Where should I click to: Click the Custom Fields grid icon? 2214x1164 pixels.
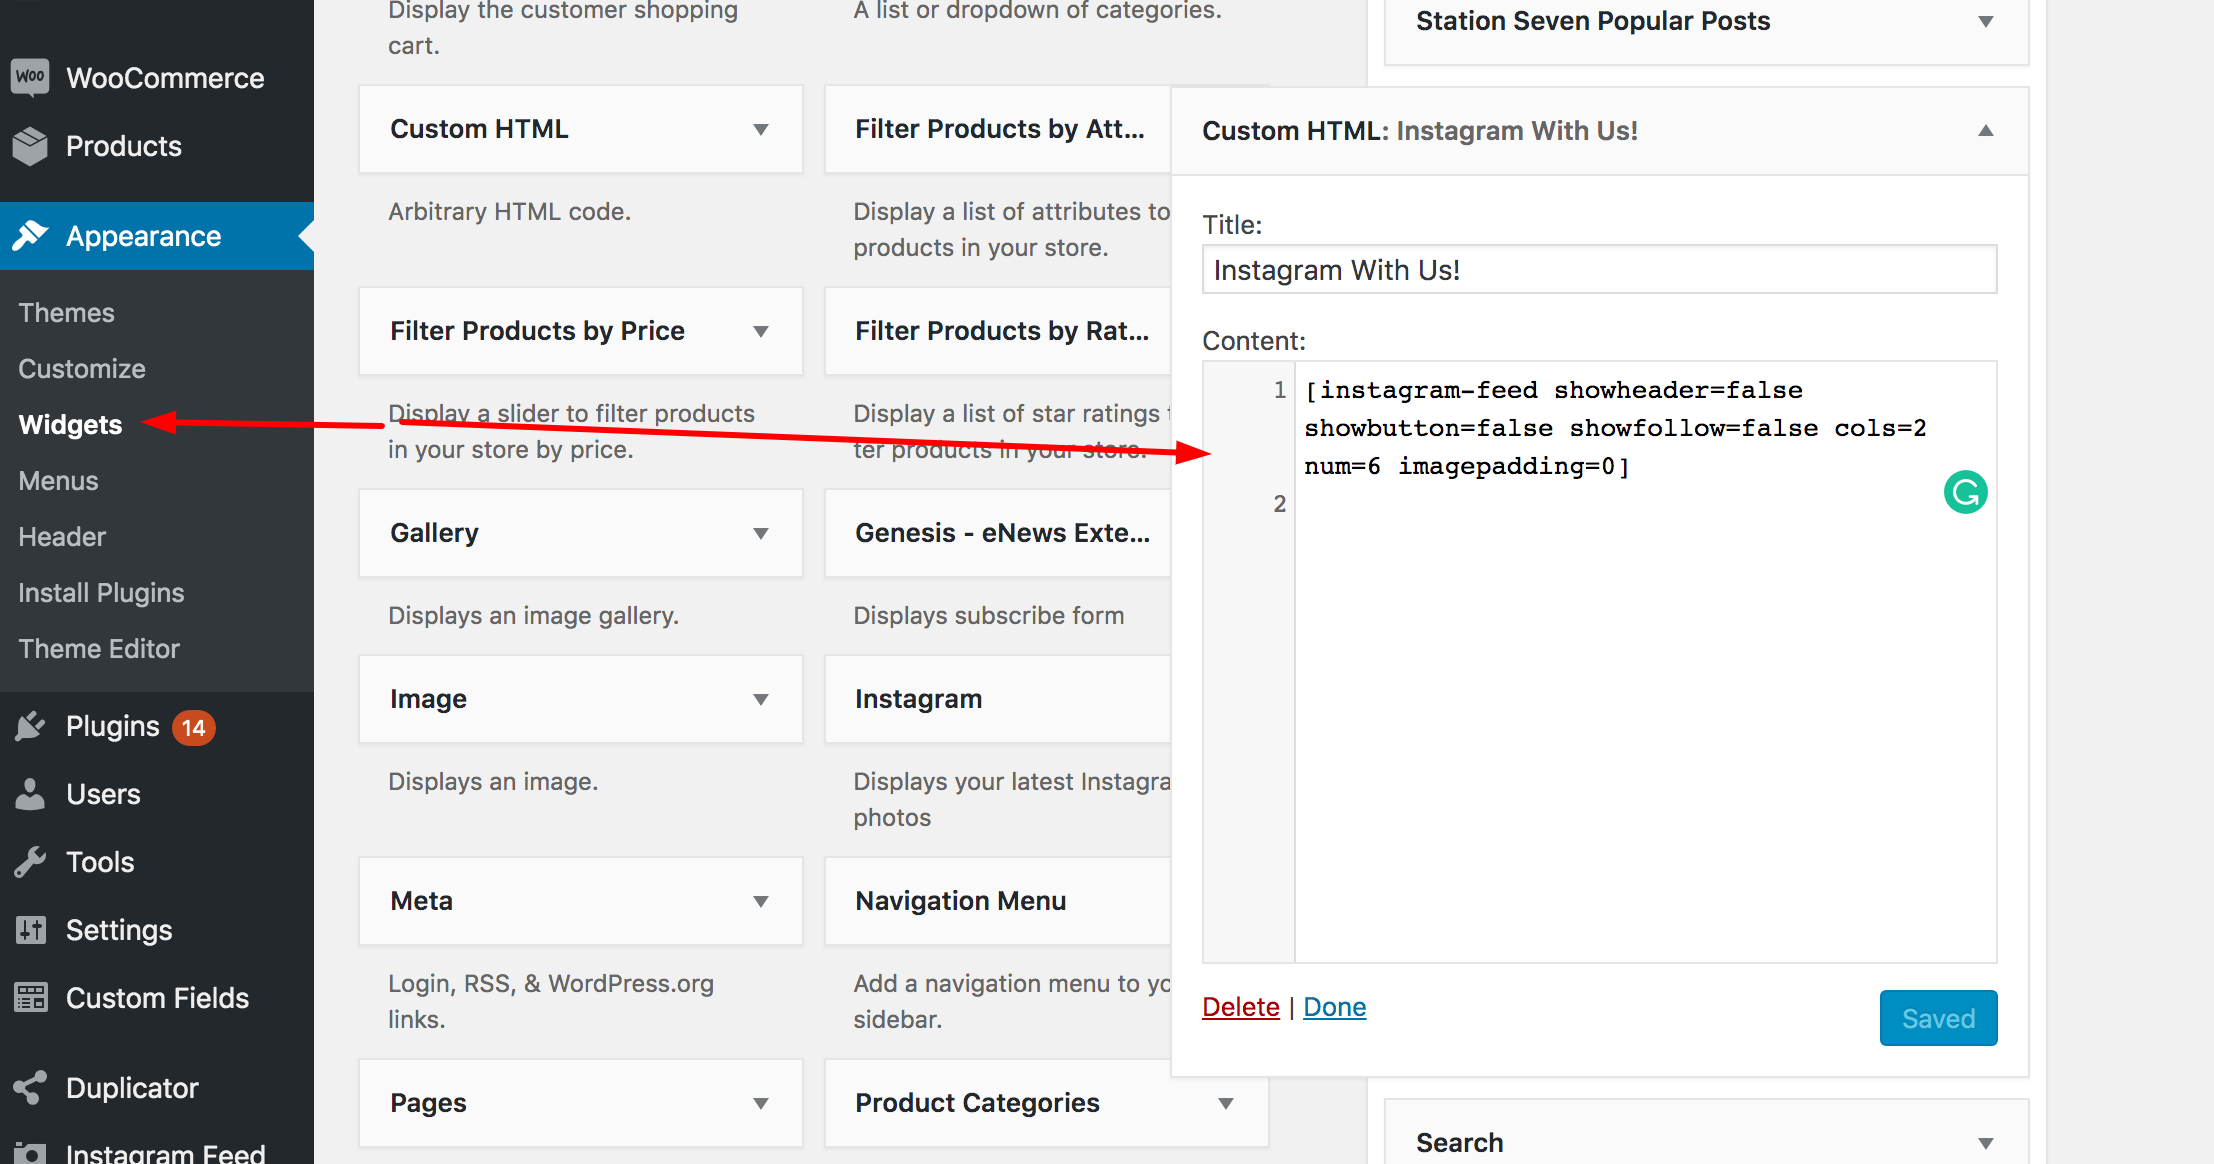[x=30, y=998]
